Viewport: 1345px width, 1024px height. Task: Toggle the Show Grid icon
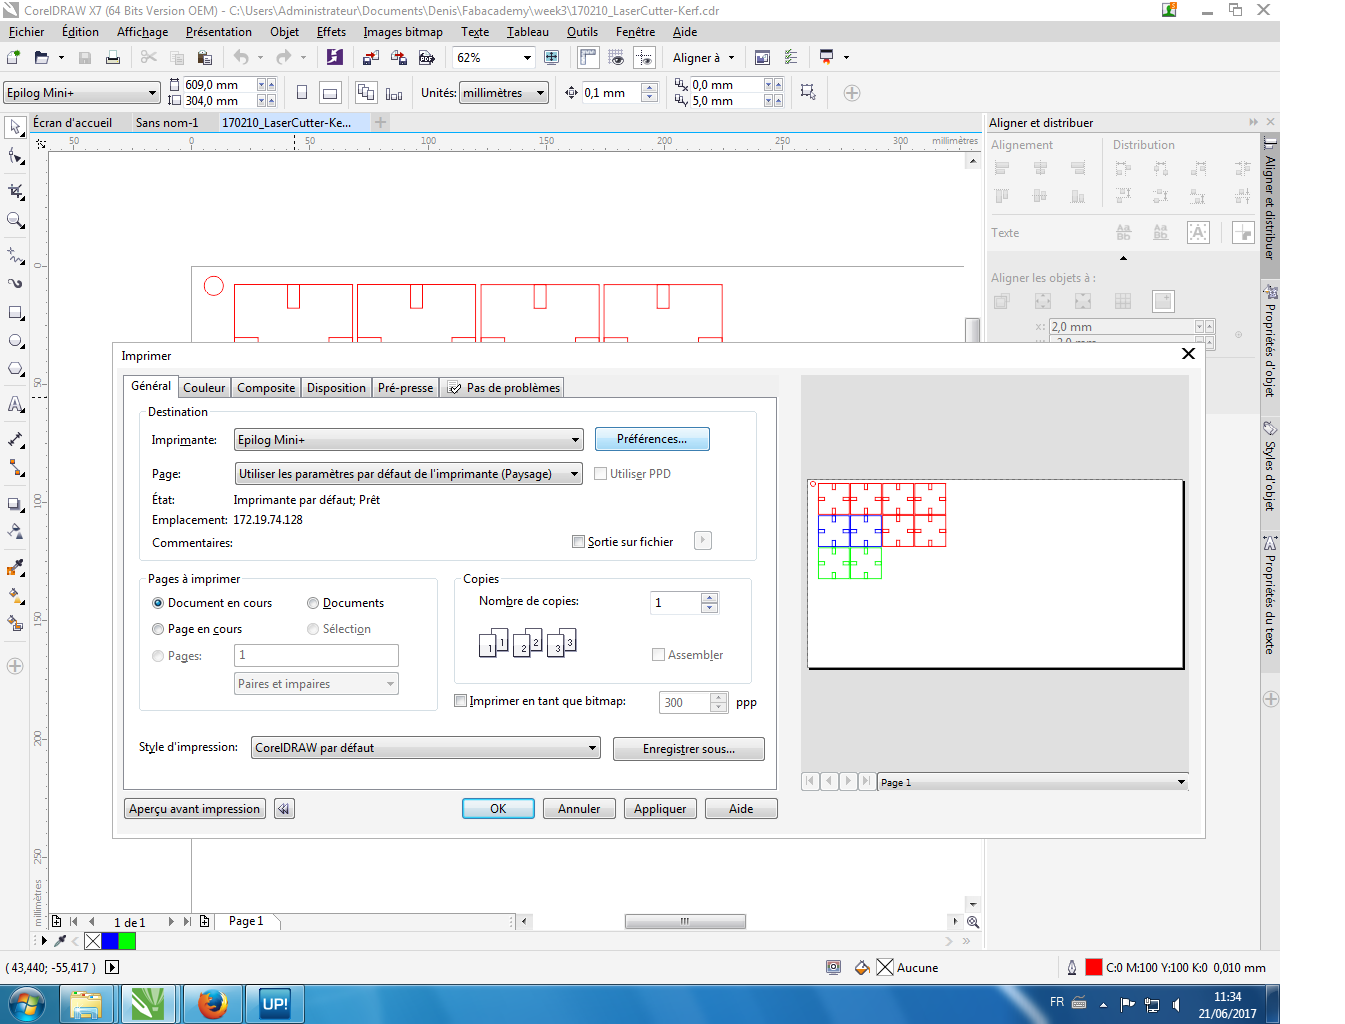pos(617,58)
